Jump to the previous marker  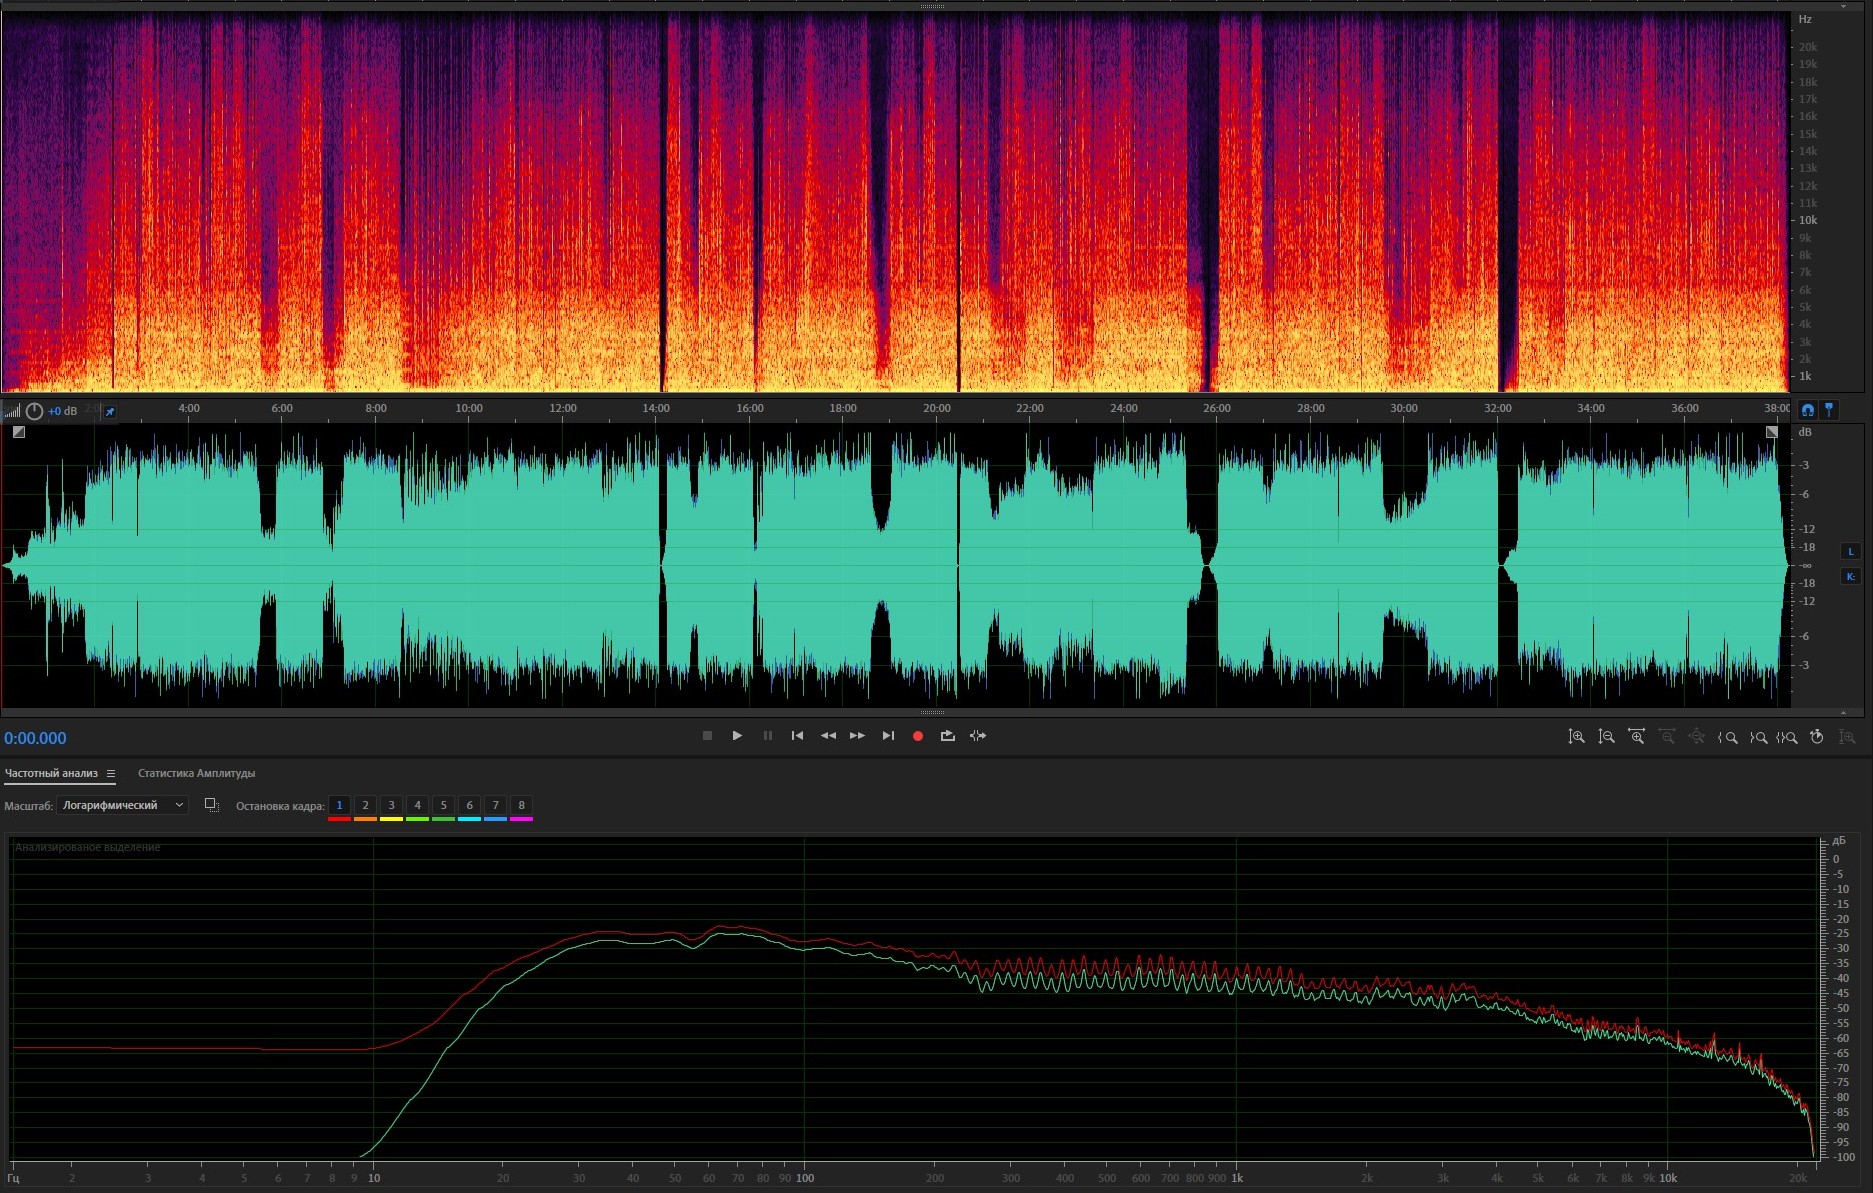click(x=797, y=736)
